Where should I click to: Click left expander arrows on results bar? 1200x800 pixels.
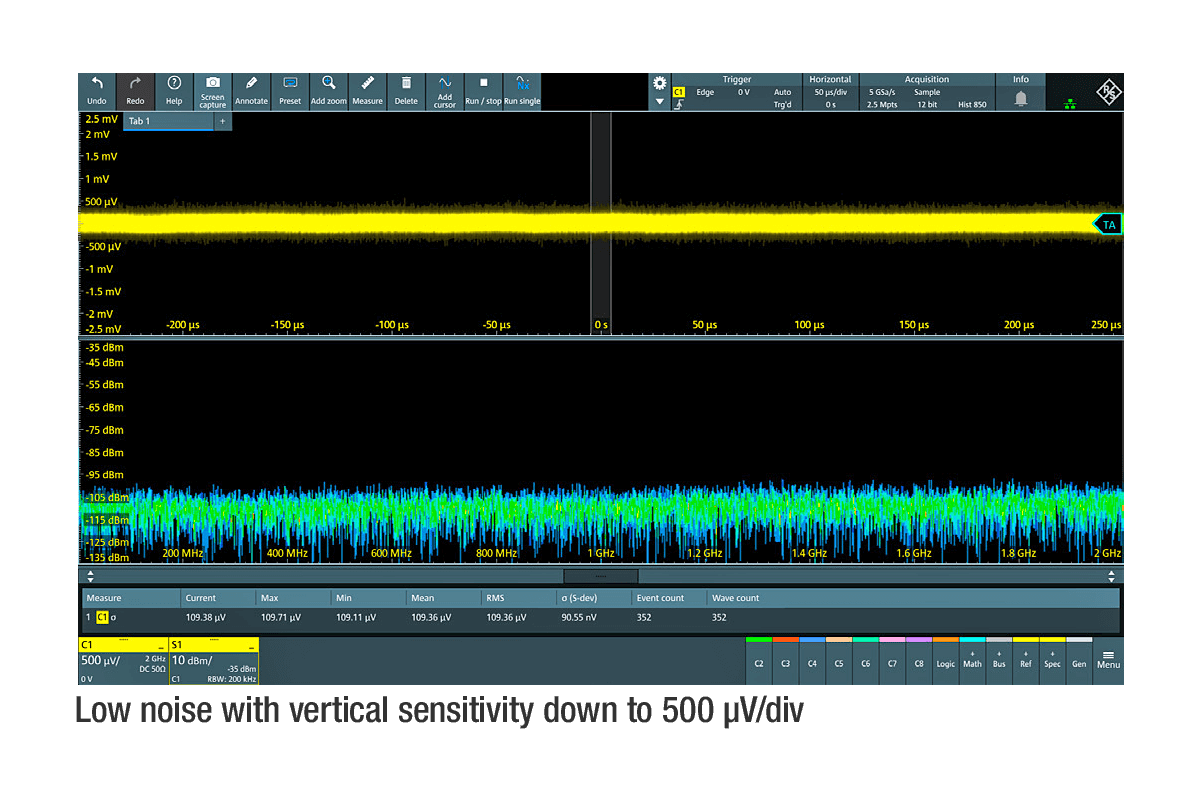tap(90, 576)
